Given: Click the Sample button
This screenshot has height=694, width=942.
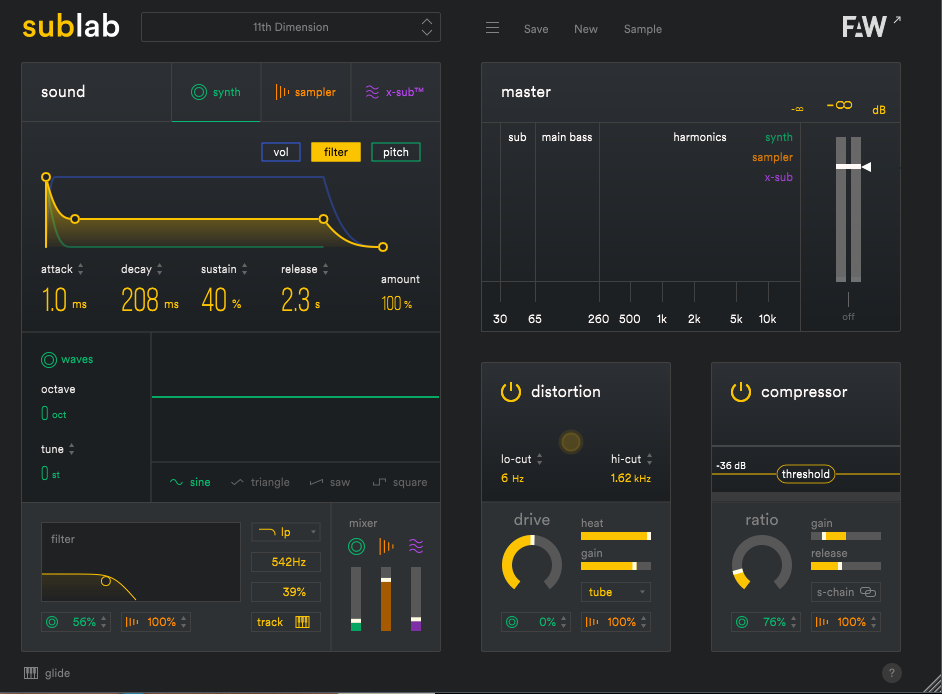Looking at the screenshot, I should tap(643, 29).
